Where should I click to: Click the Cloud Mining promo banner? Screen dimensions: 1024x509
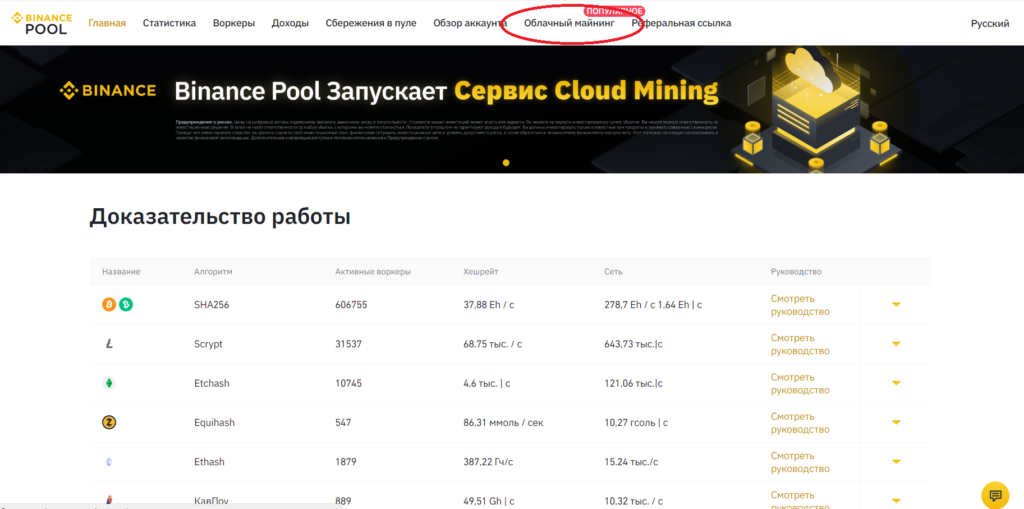click(446, 92)
